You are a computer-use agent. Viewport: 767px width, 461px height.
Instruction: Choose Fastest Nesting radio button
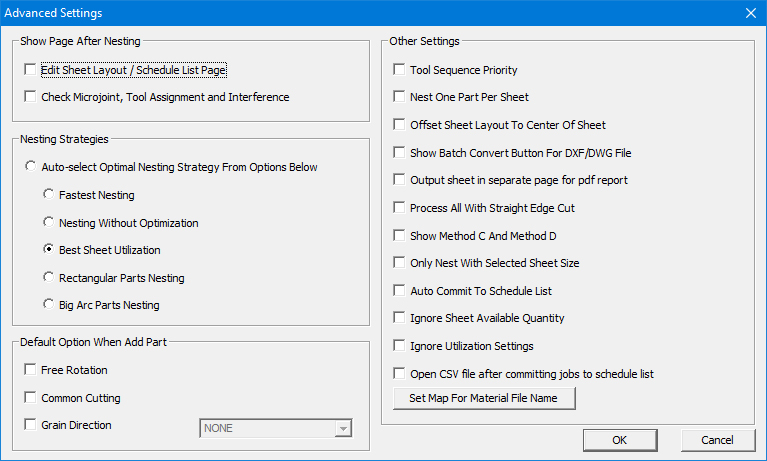pos(49,195)
